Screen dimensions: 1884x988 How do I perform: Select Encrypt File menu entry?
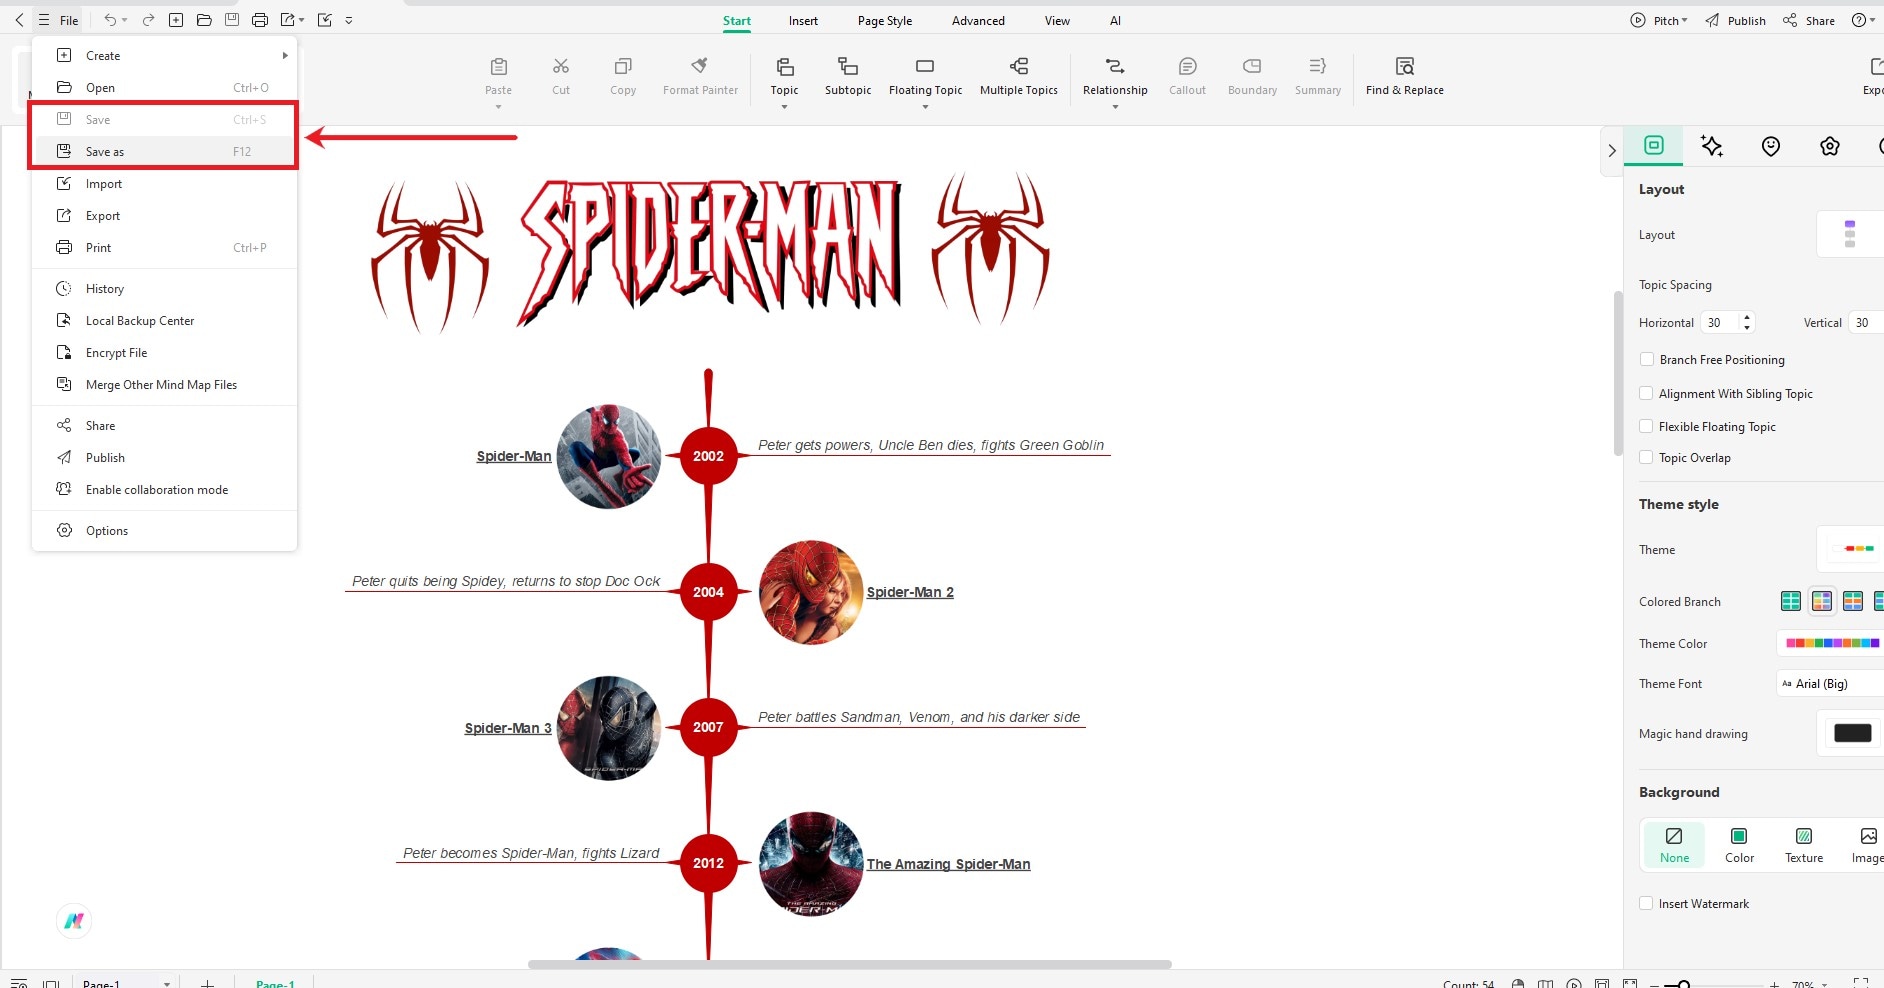pyautogui.click(x=165, y=353)
